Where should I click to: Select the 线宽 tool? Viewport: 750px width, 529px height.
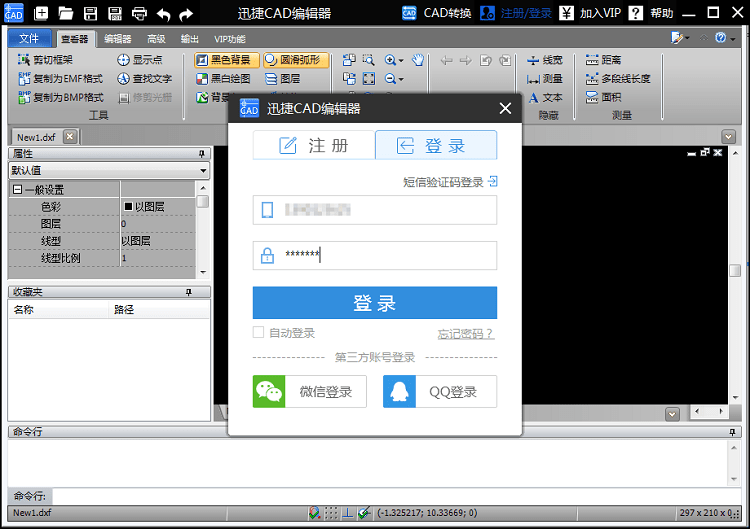(x=545, y=60)
